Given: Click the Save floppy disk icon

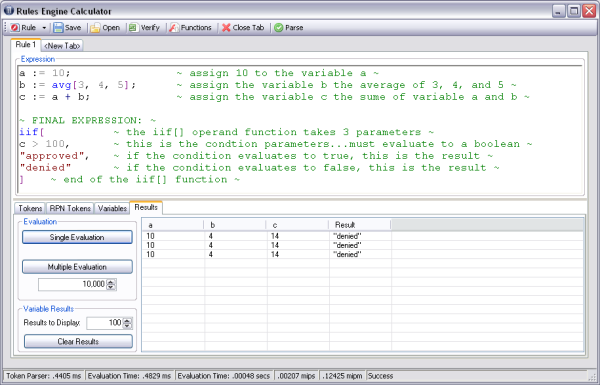Looking at the screenshot, I should (58, 28).
